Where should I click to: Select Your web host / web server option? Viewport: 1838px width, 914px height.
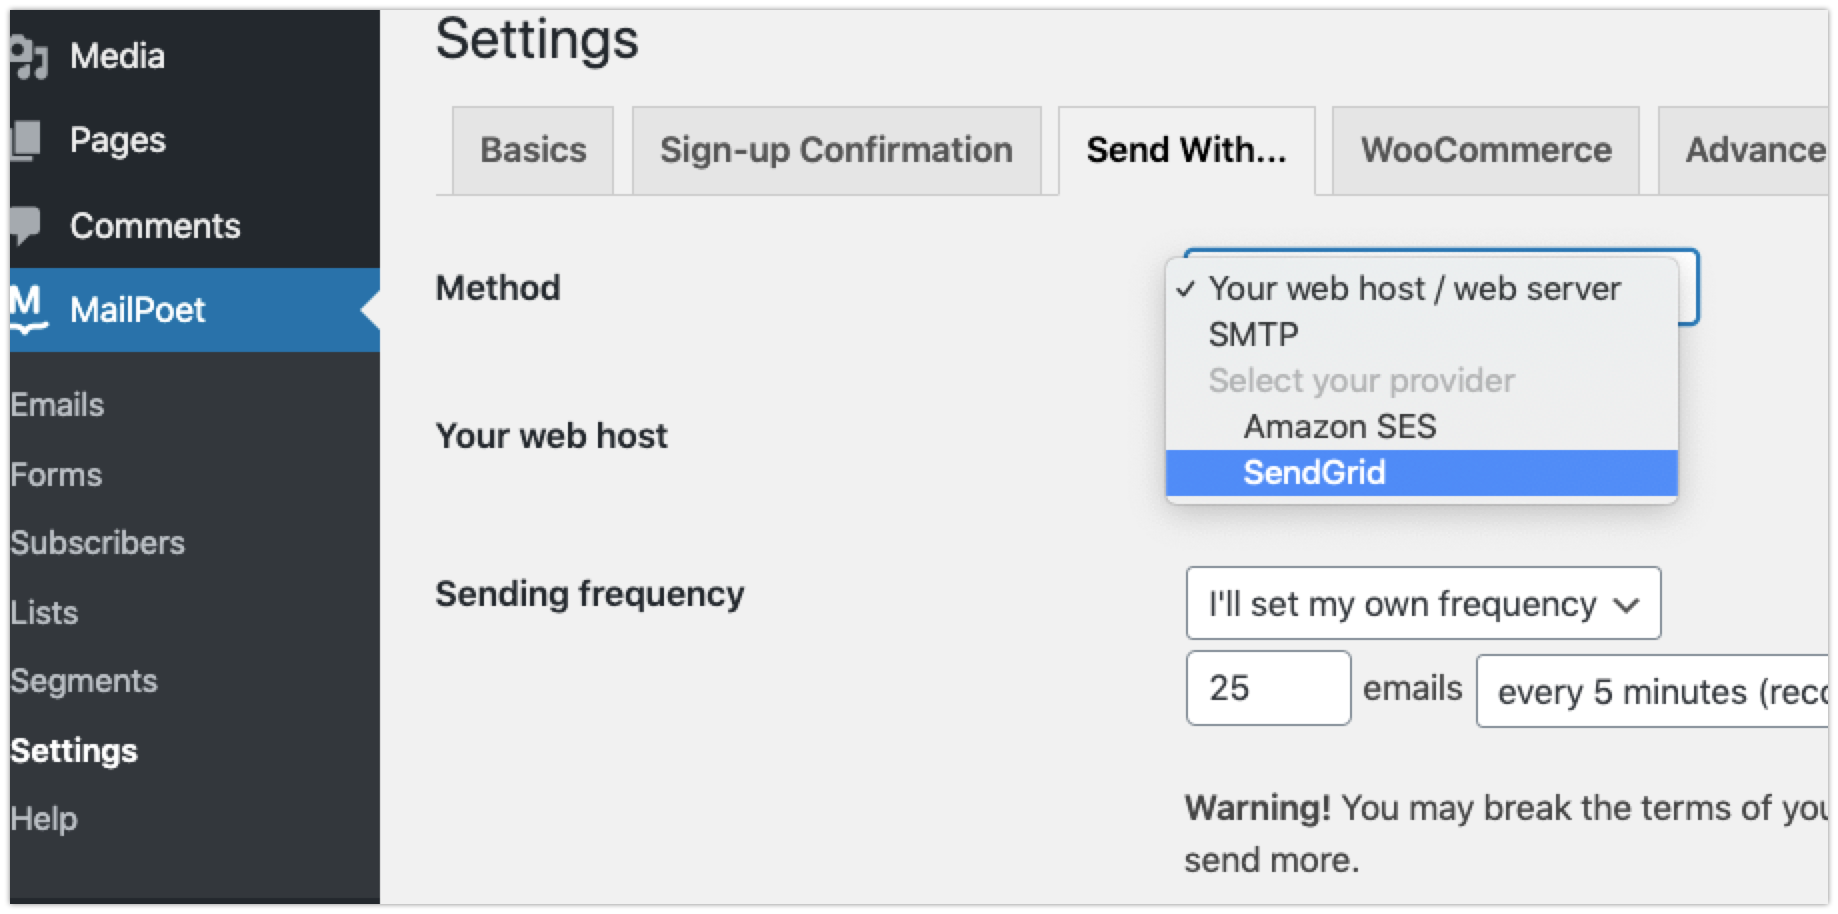click(x=1414, y=289)
